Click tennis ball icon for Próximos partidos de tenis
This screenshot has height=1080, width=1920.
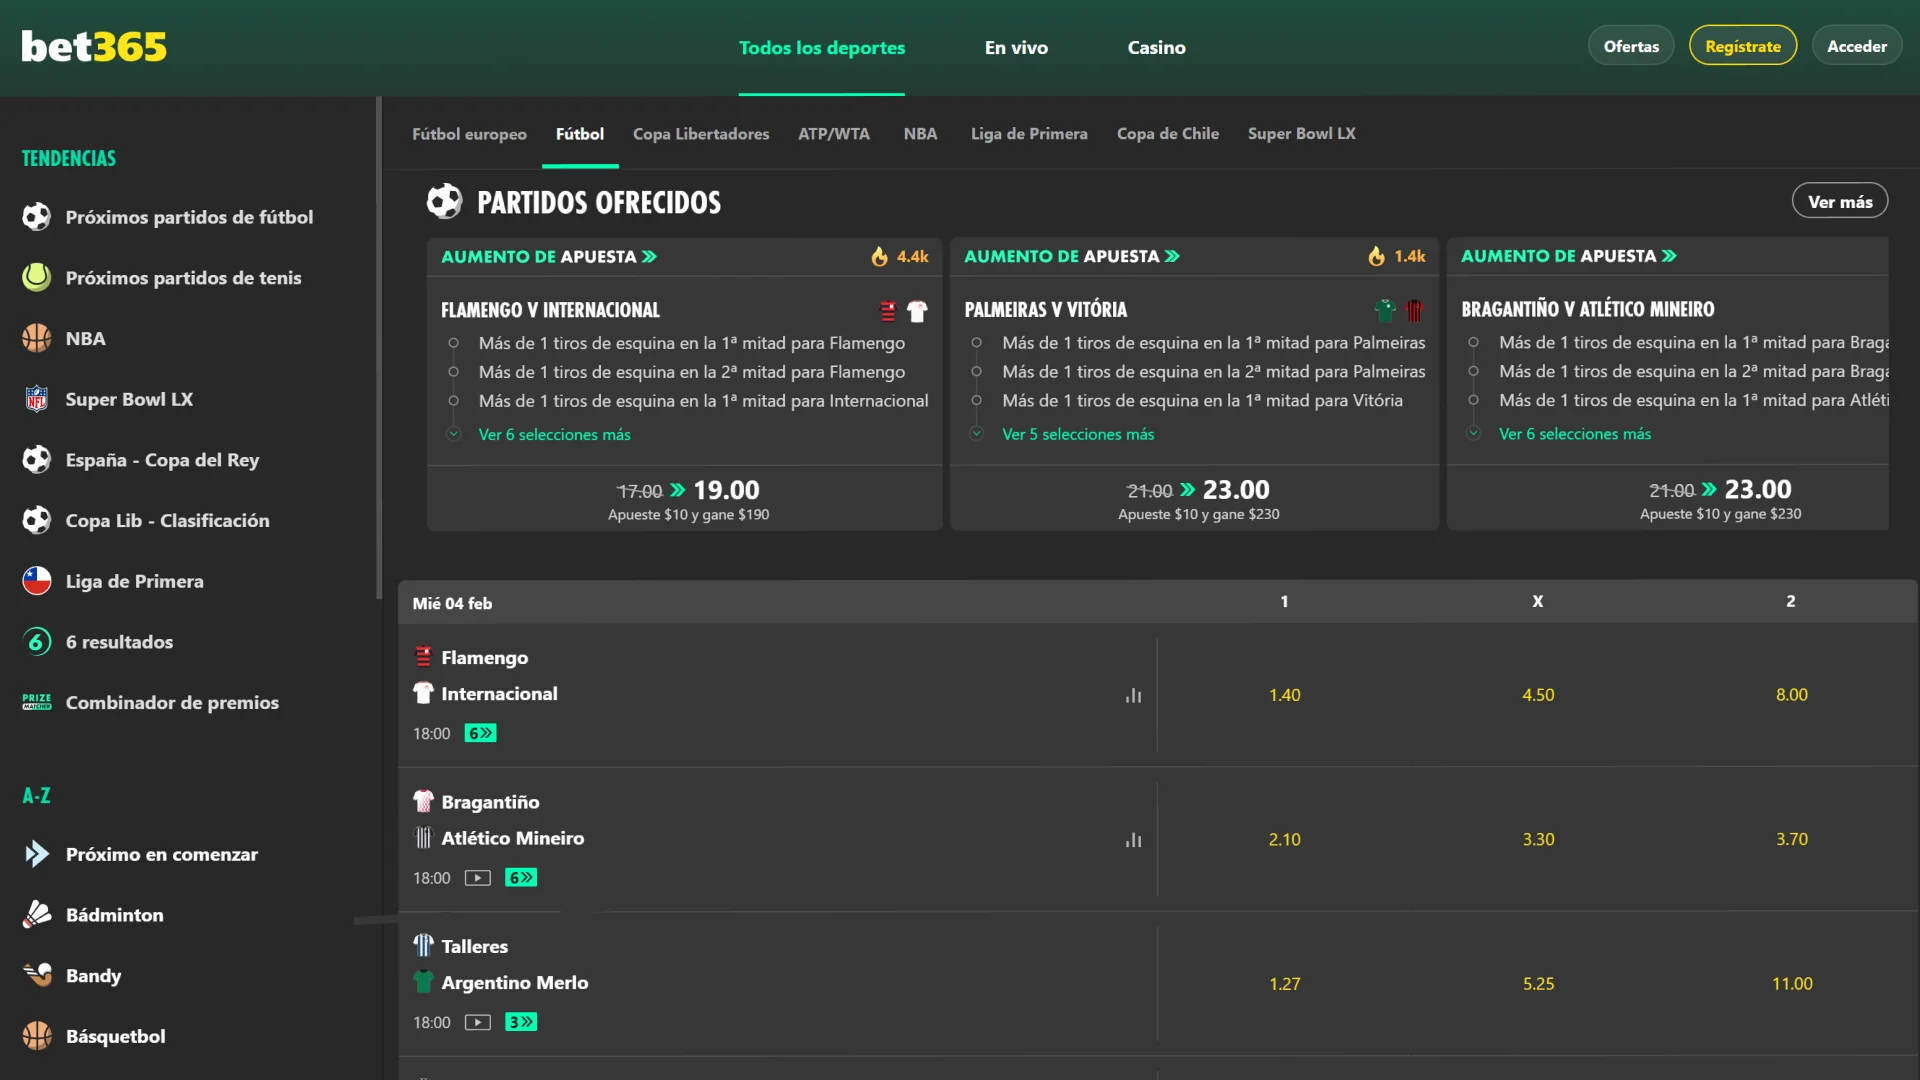pos(37,278)
